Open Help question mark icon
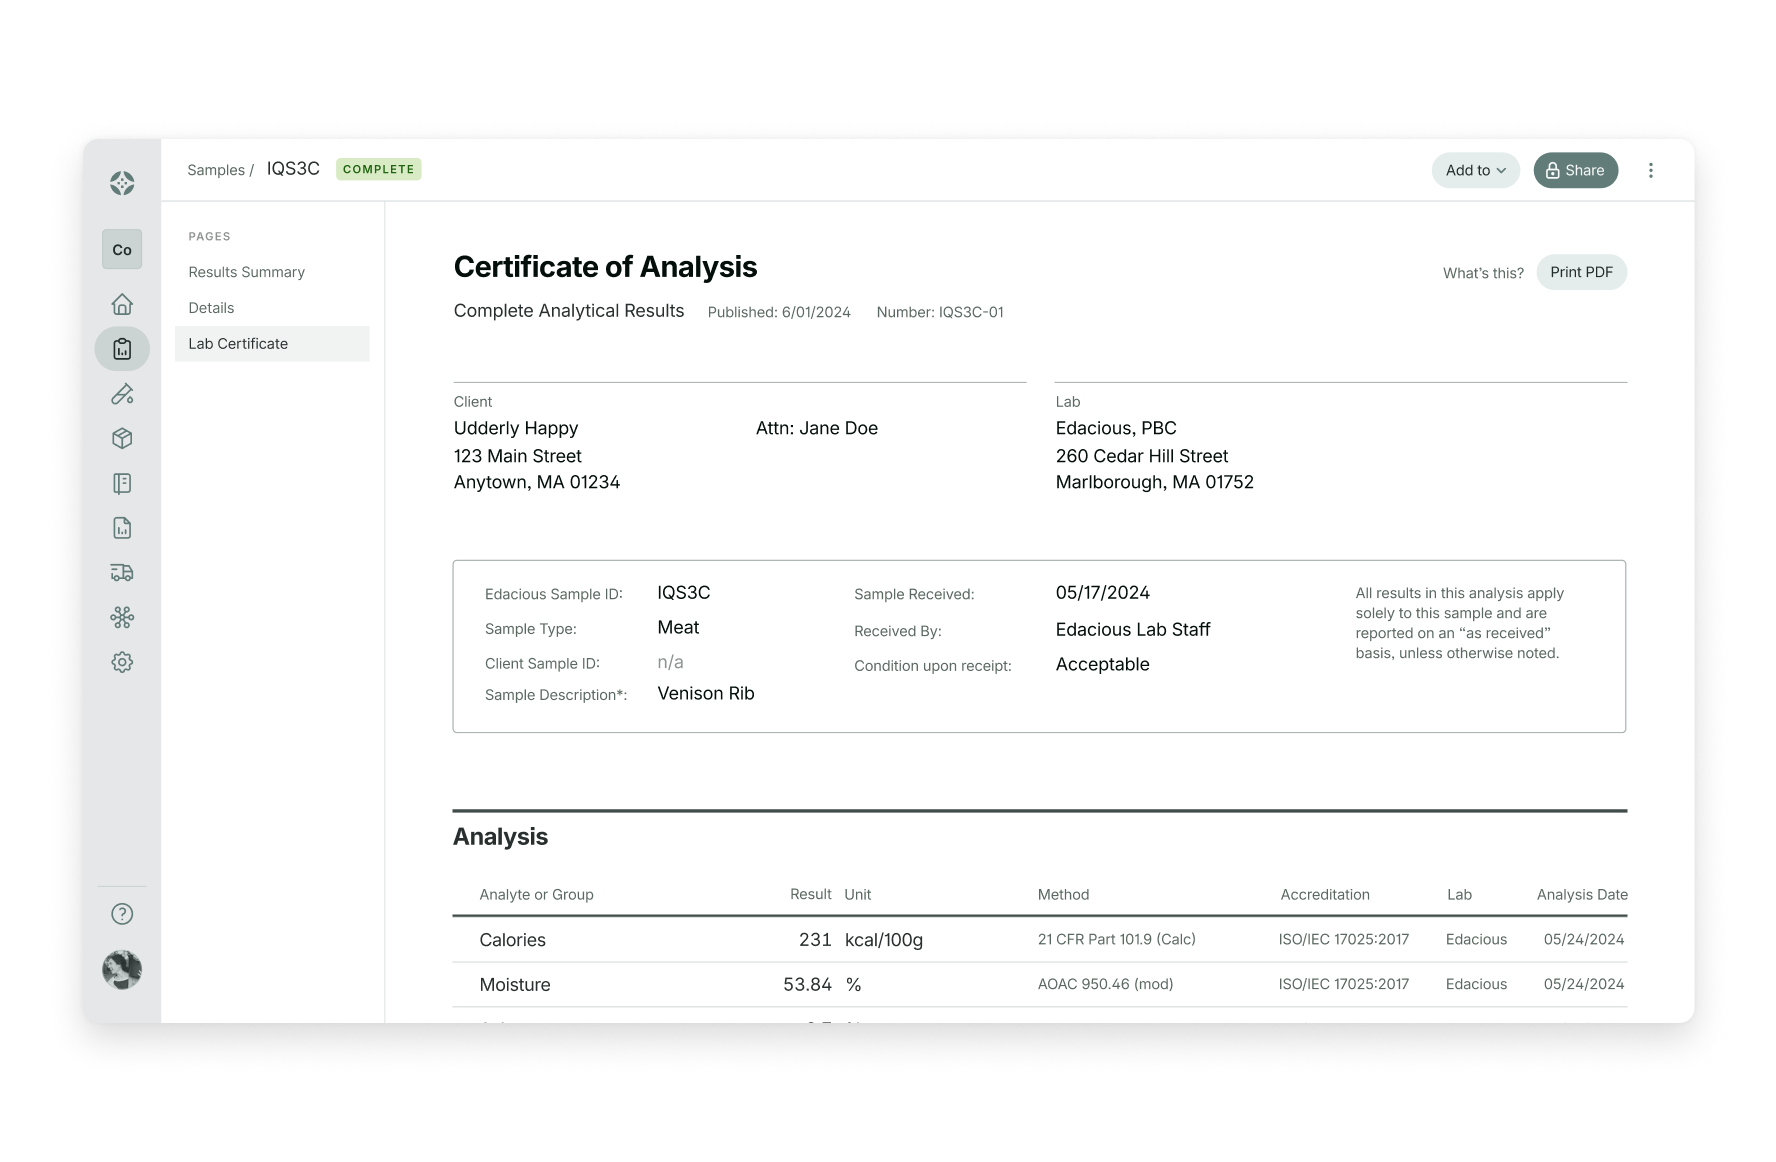The width and height of the screenshot is (1776, 1162). [122, 914]
